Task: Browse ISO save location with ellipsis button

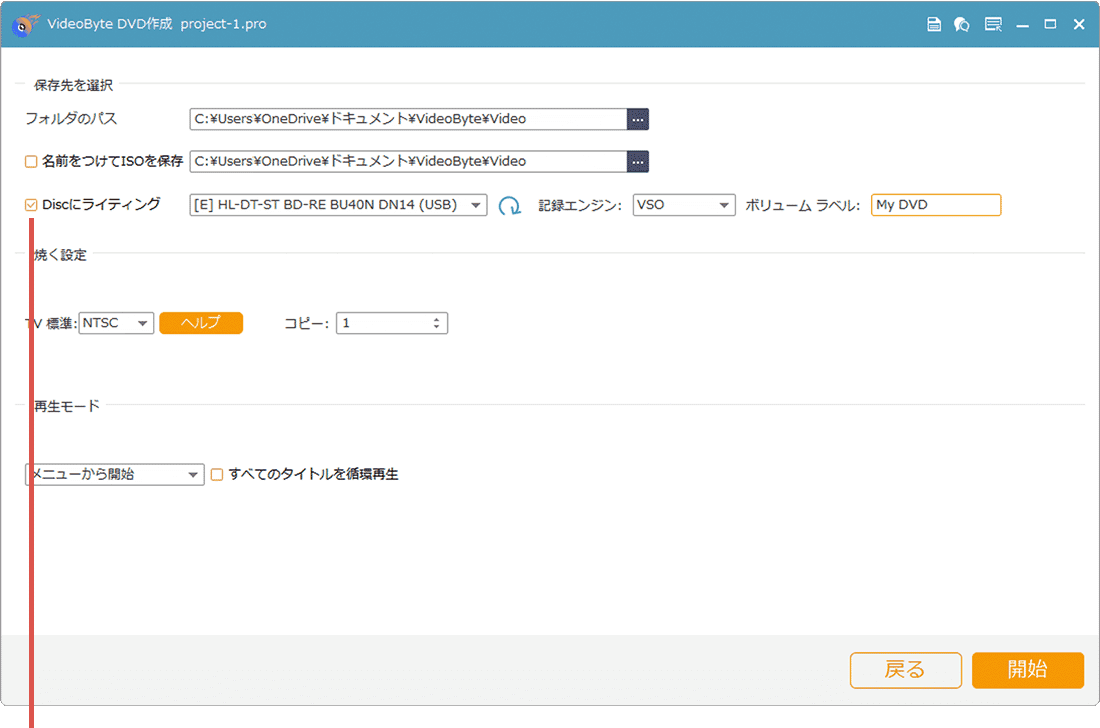Action: click(x=638, y=161)
